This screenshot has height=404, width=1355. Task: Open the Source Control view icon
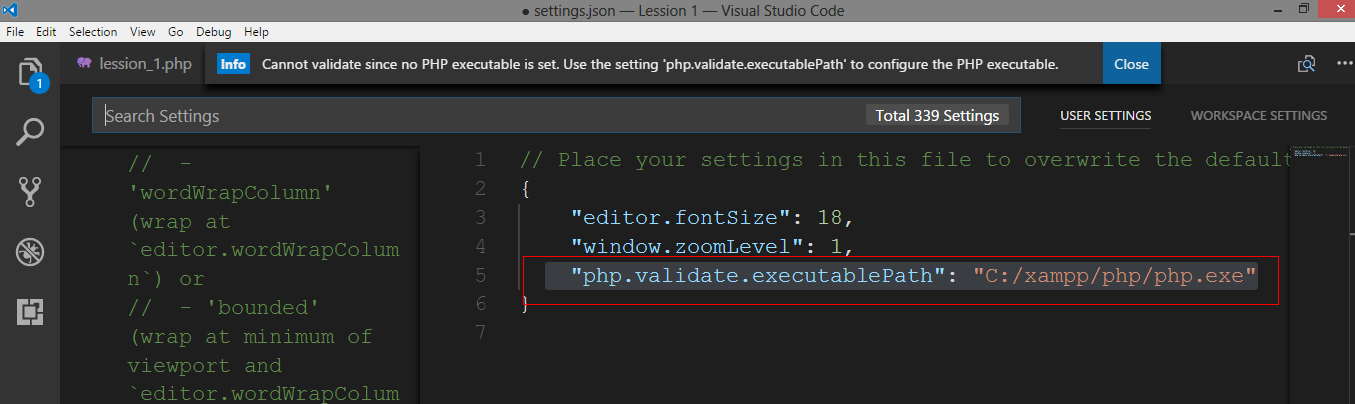(x=30, y=191)
